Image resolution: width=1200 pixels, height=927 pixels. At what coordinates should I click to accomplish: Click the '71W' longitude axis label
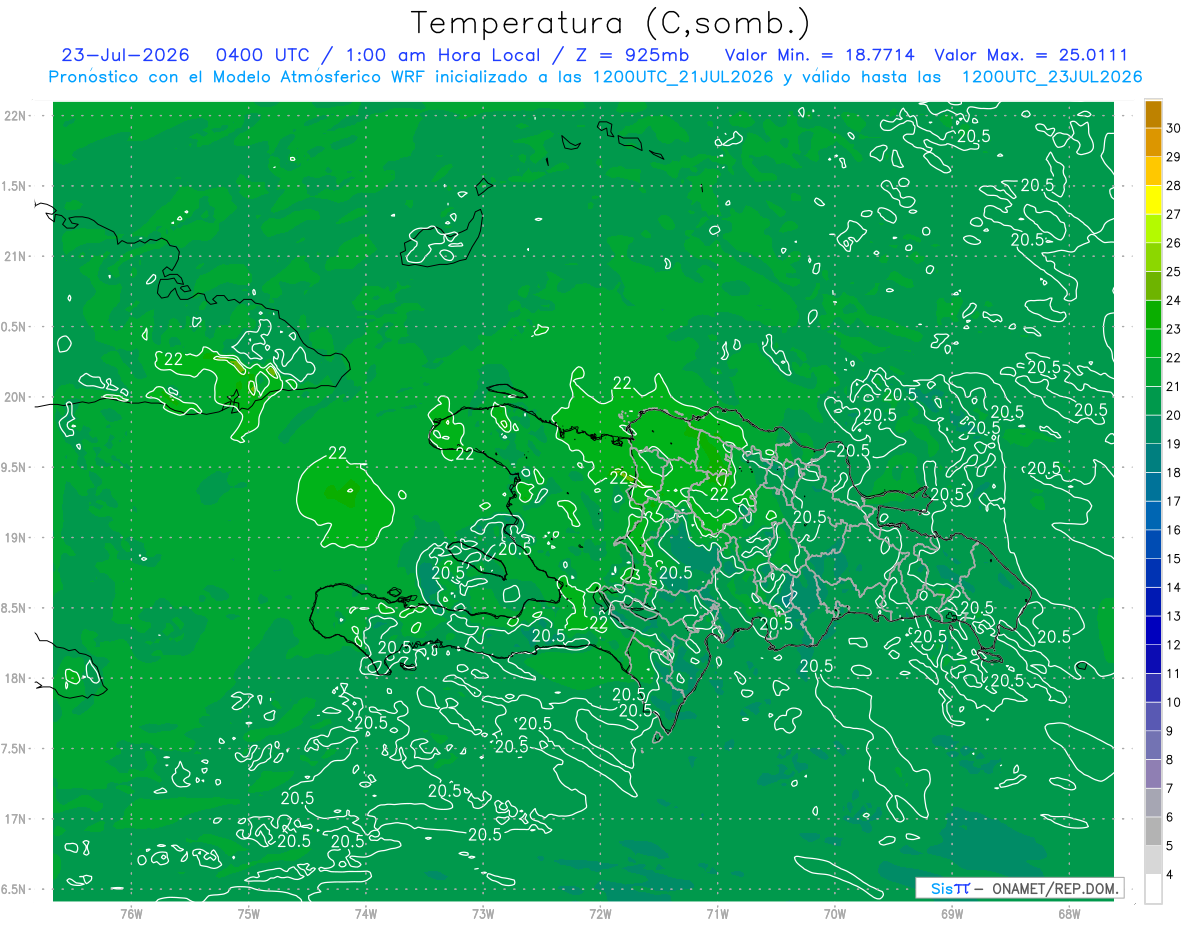click(x=717, y=914)
